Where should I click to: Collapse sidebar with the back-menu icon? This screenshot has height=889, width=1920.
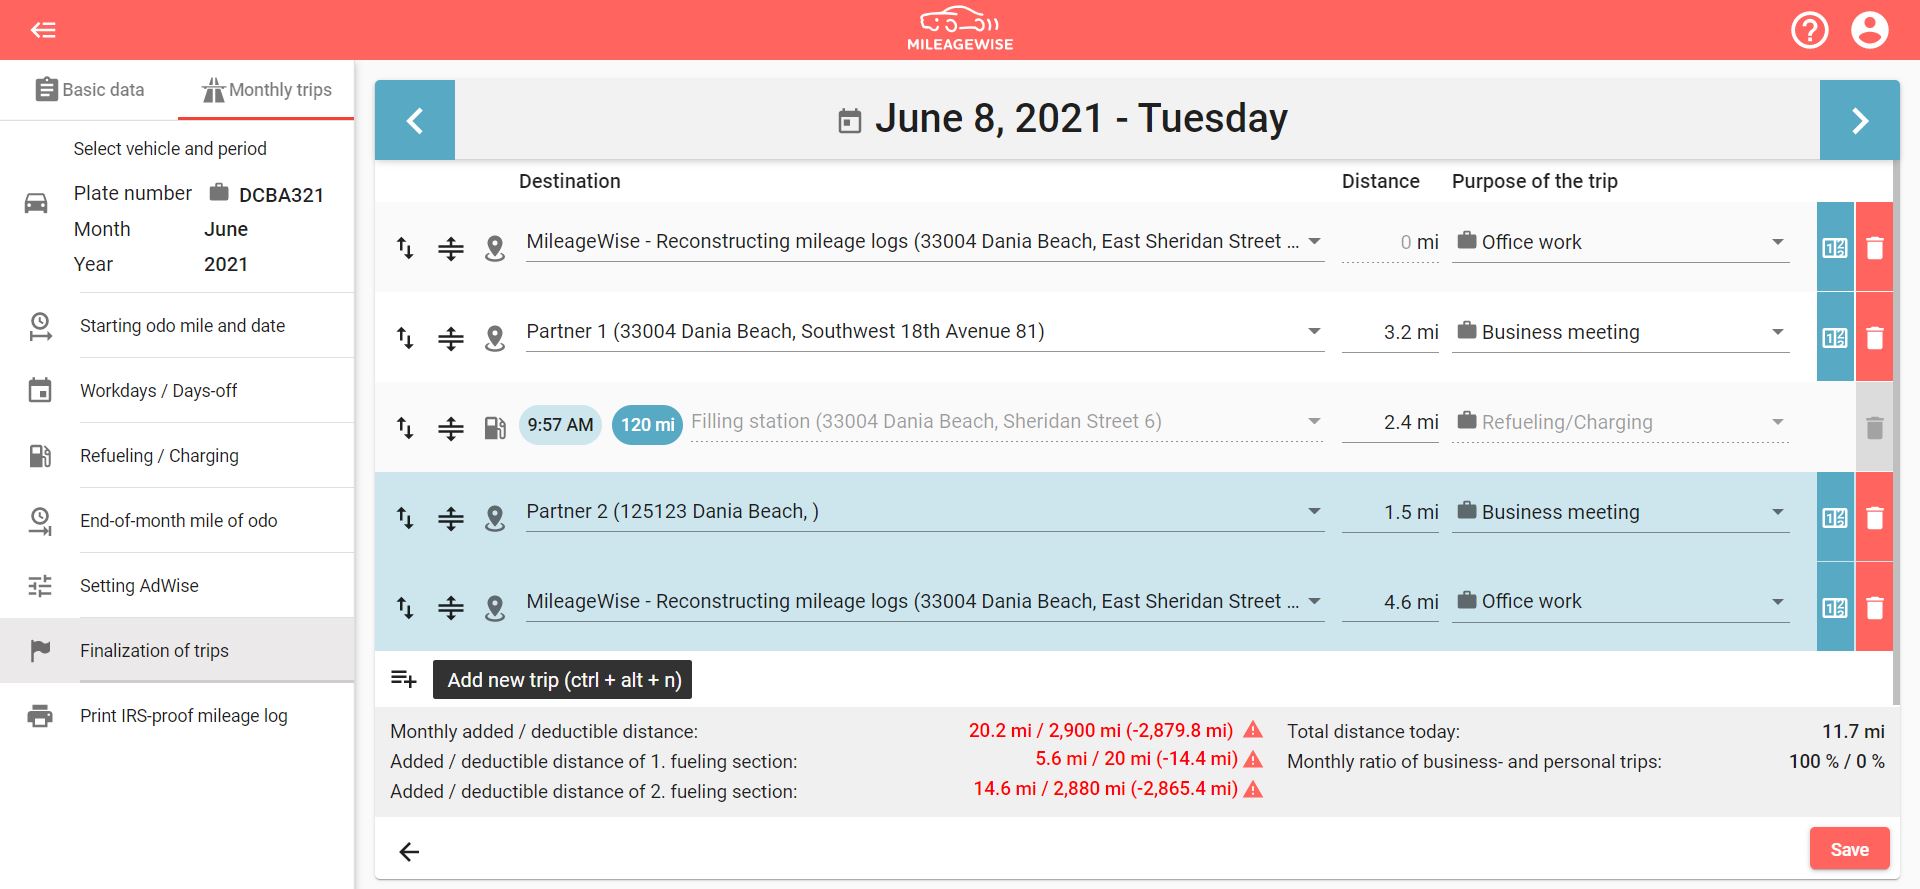coord(43,30)
